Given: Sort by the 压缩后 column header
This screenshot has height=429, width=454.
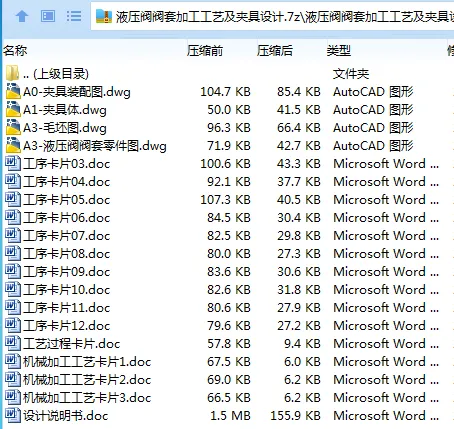Looking at the screenshot, I should tap(275, 51).
